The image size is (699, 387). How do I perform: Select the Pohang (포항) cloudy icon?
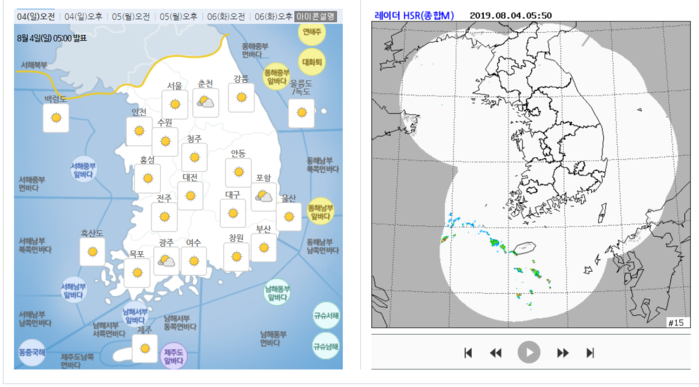(x=263, y=196)
